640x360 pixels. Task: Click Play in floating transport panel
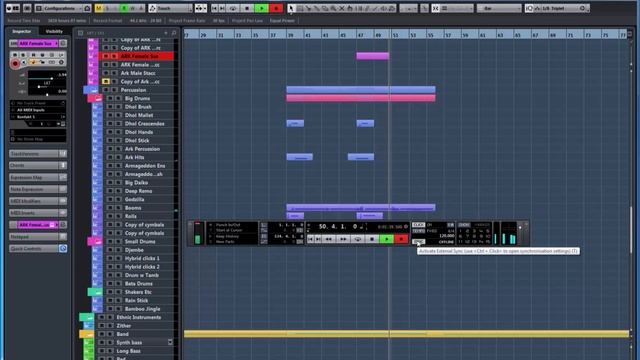(x=386, y=239)
